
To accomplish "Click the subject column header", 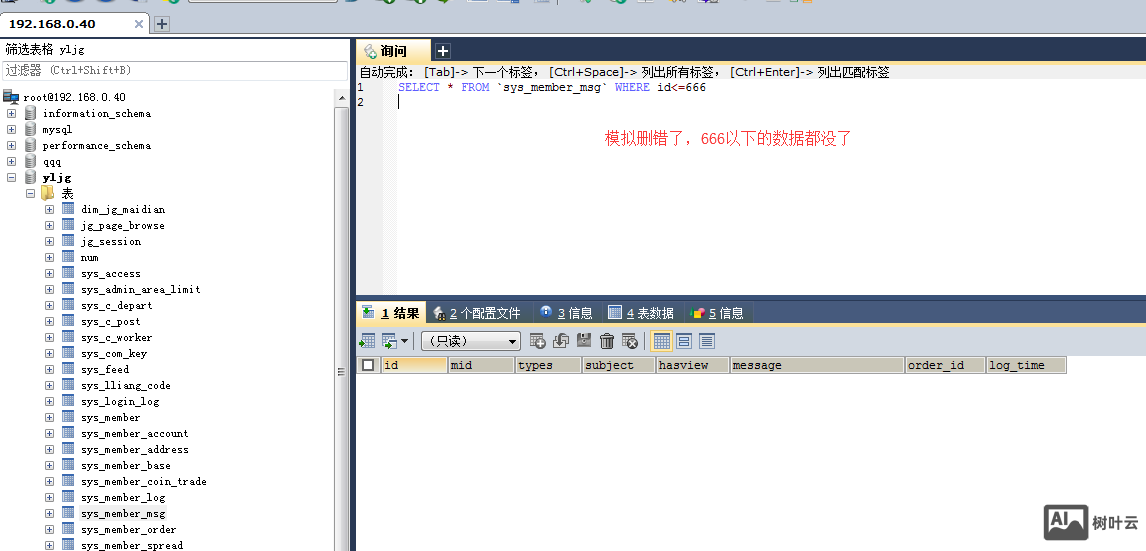I will pyautogui.click(x=618, y=365).
